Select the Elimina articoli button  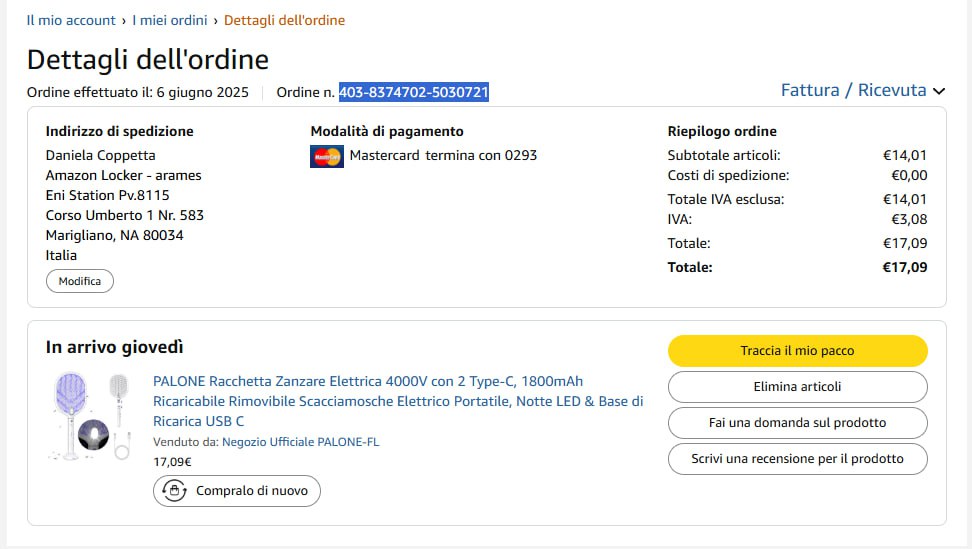(x=797, y=387)
